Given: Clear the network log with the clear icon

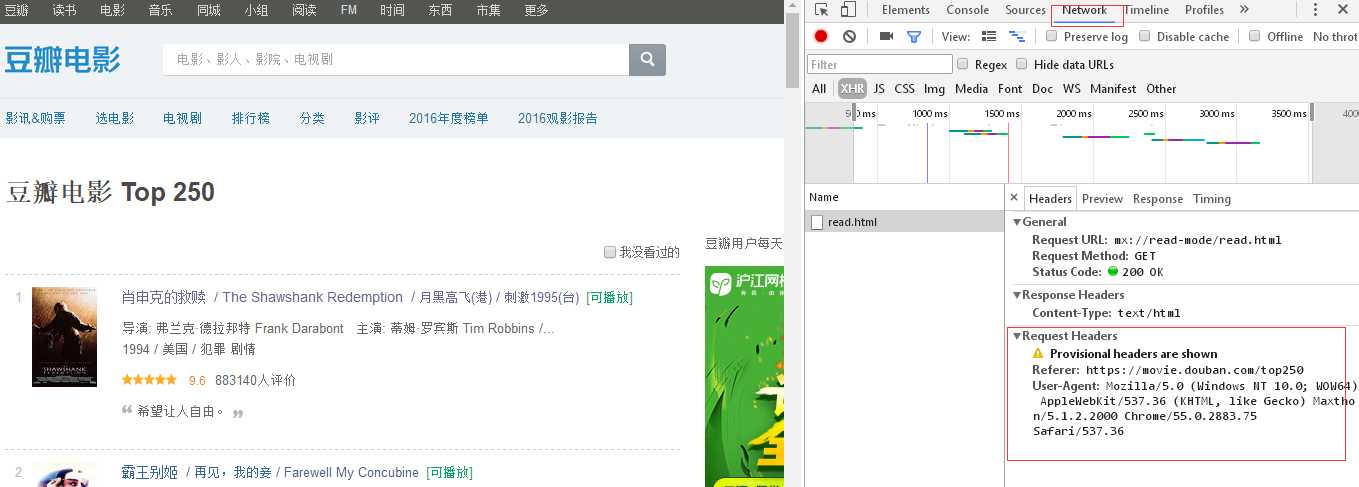Looking at the screenshot, I should coord(849,36).
